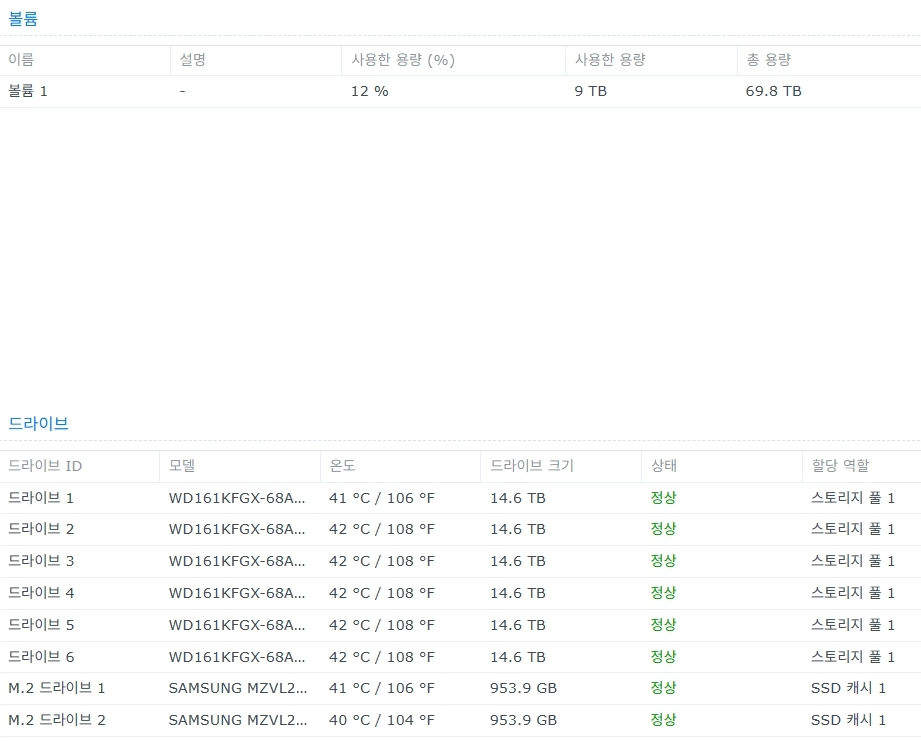921x741 pixels.
Task: Click the 총 용량 column header
Action: [768, 60]
